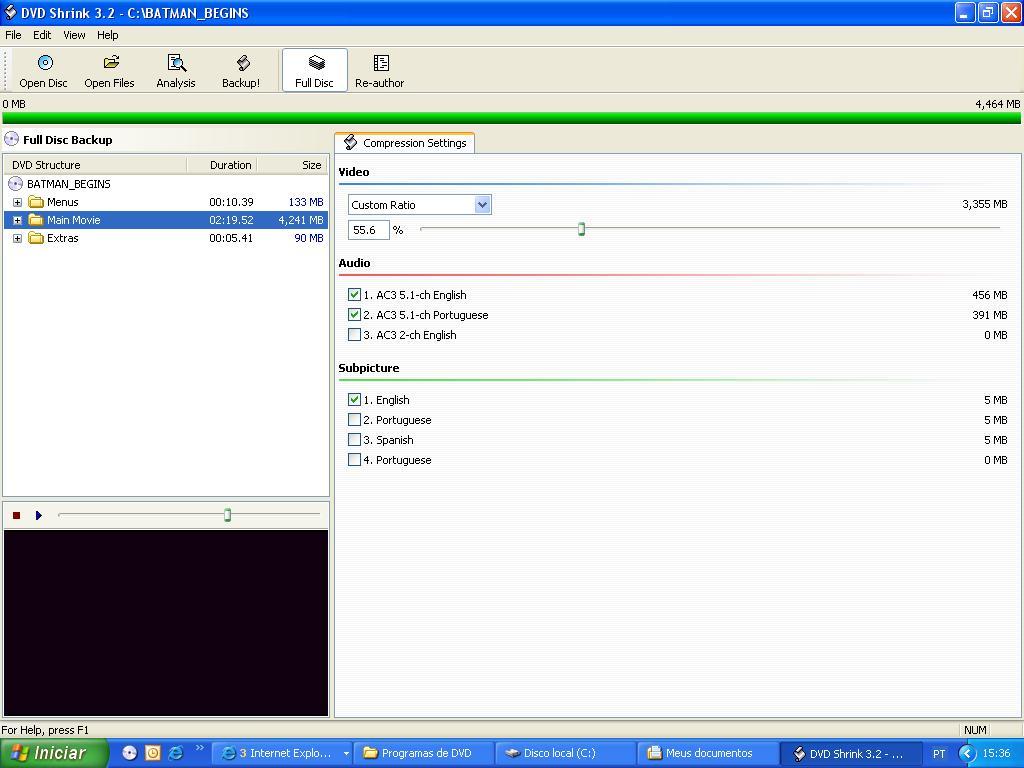Select the BATMAN_BEGINS root tree item

pyautogui.click(x=69, y=184)
